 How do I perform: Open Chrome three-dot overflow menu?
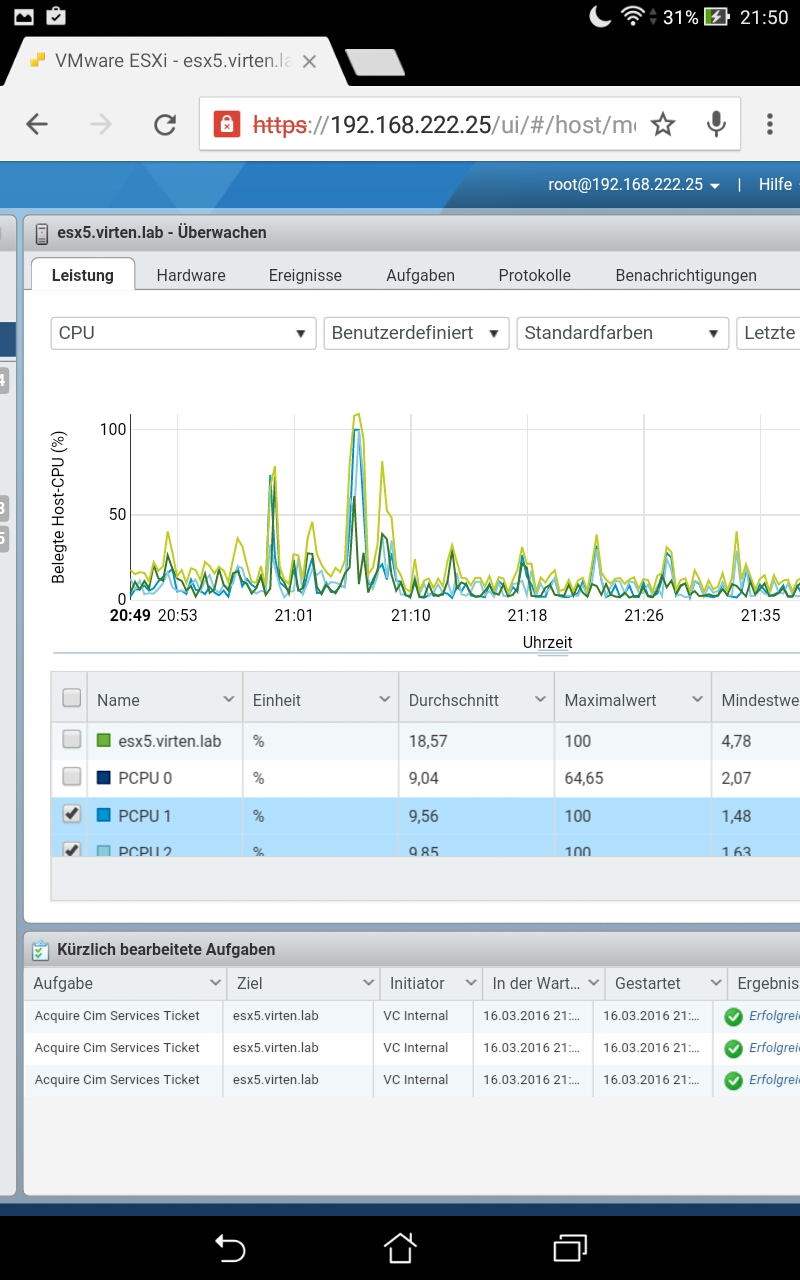pos(769,124)
